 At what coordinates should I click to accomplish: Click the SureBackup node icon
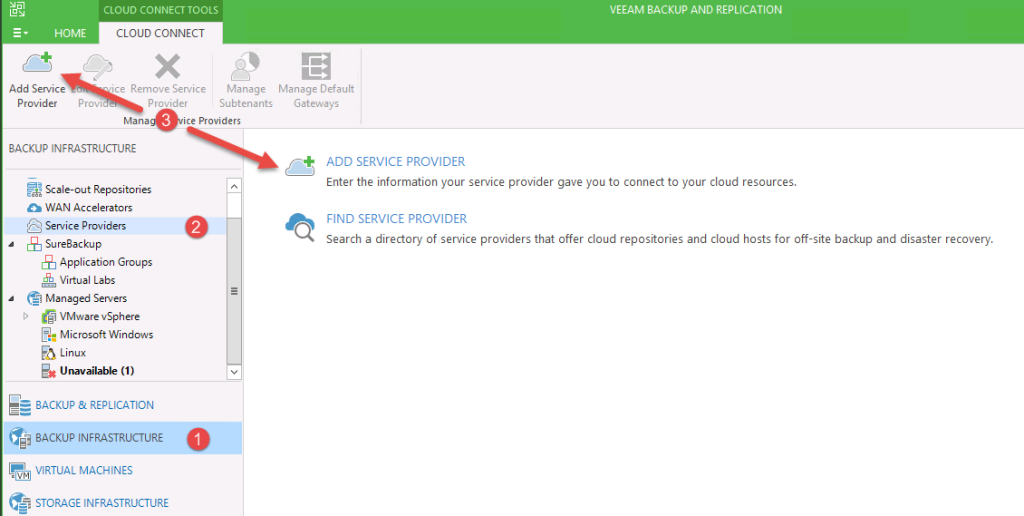[34, 244]
